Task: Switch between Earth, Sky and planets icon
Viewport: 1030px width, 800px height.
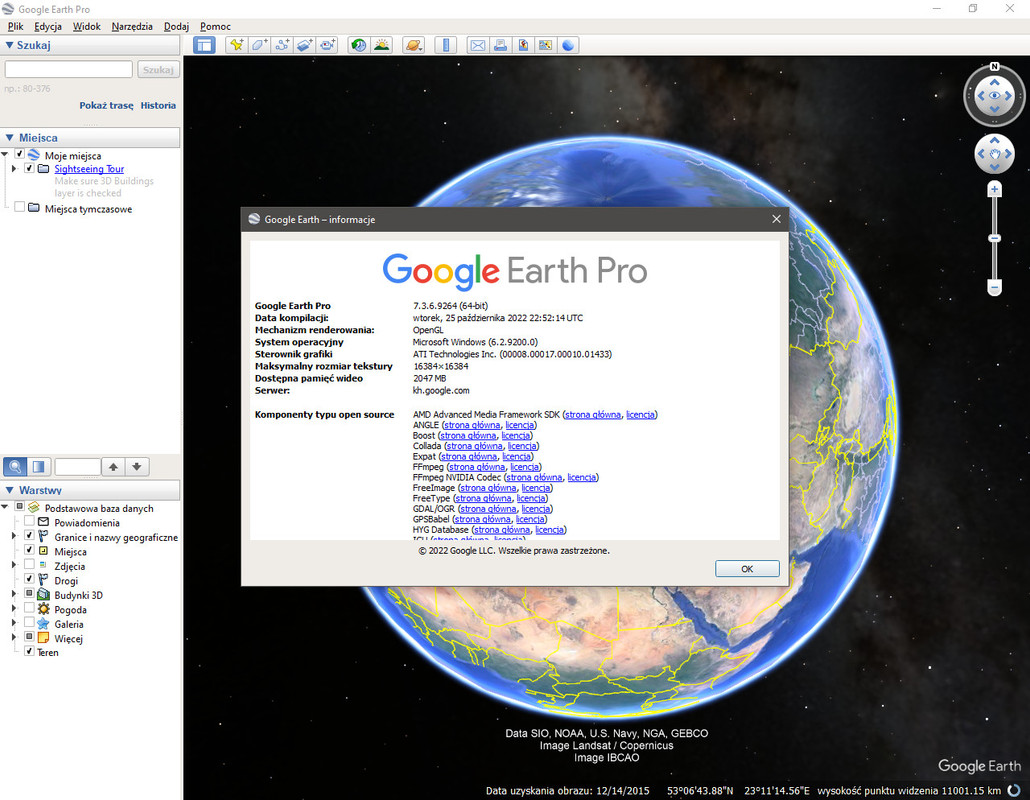Action: click(414, 45)
